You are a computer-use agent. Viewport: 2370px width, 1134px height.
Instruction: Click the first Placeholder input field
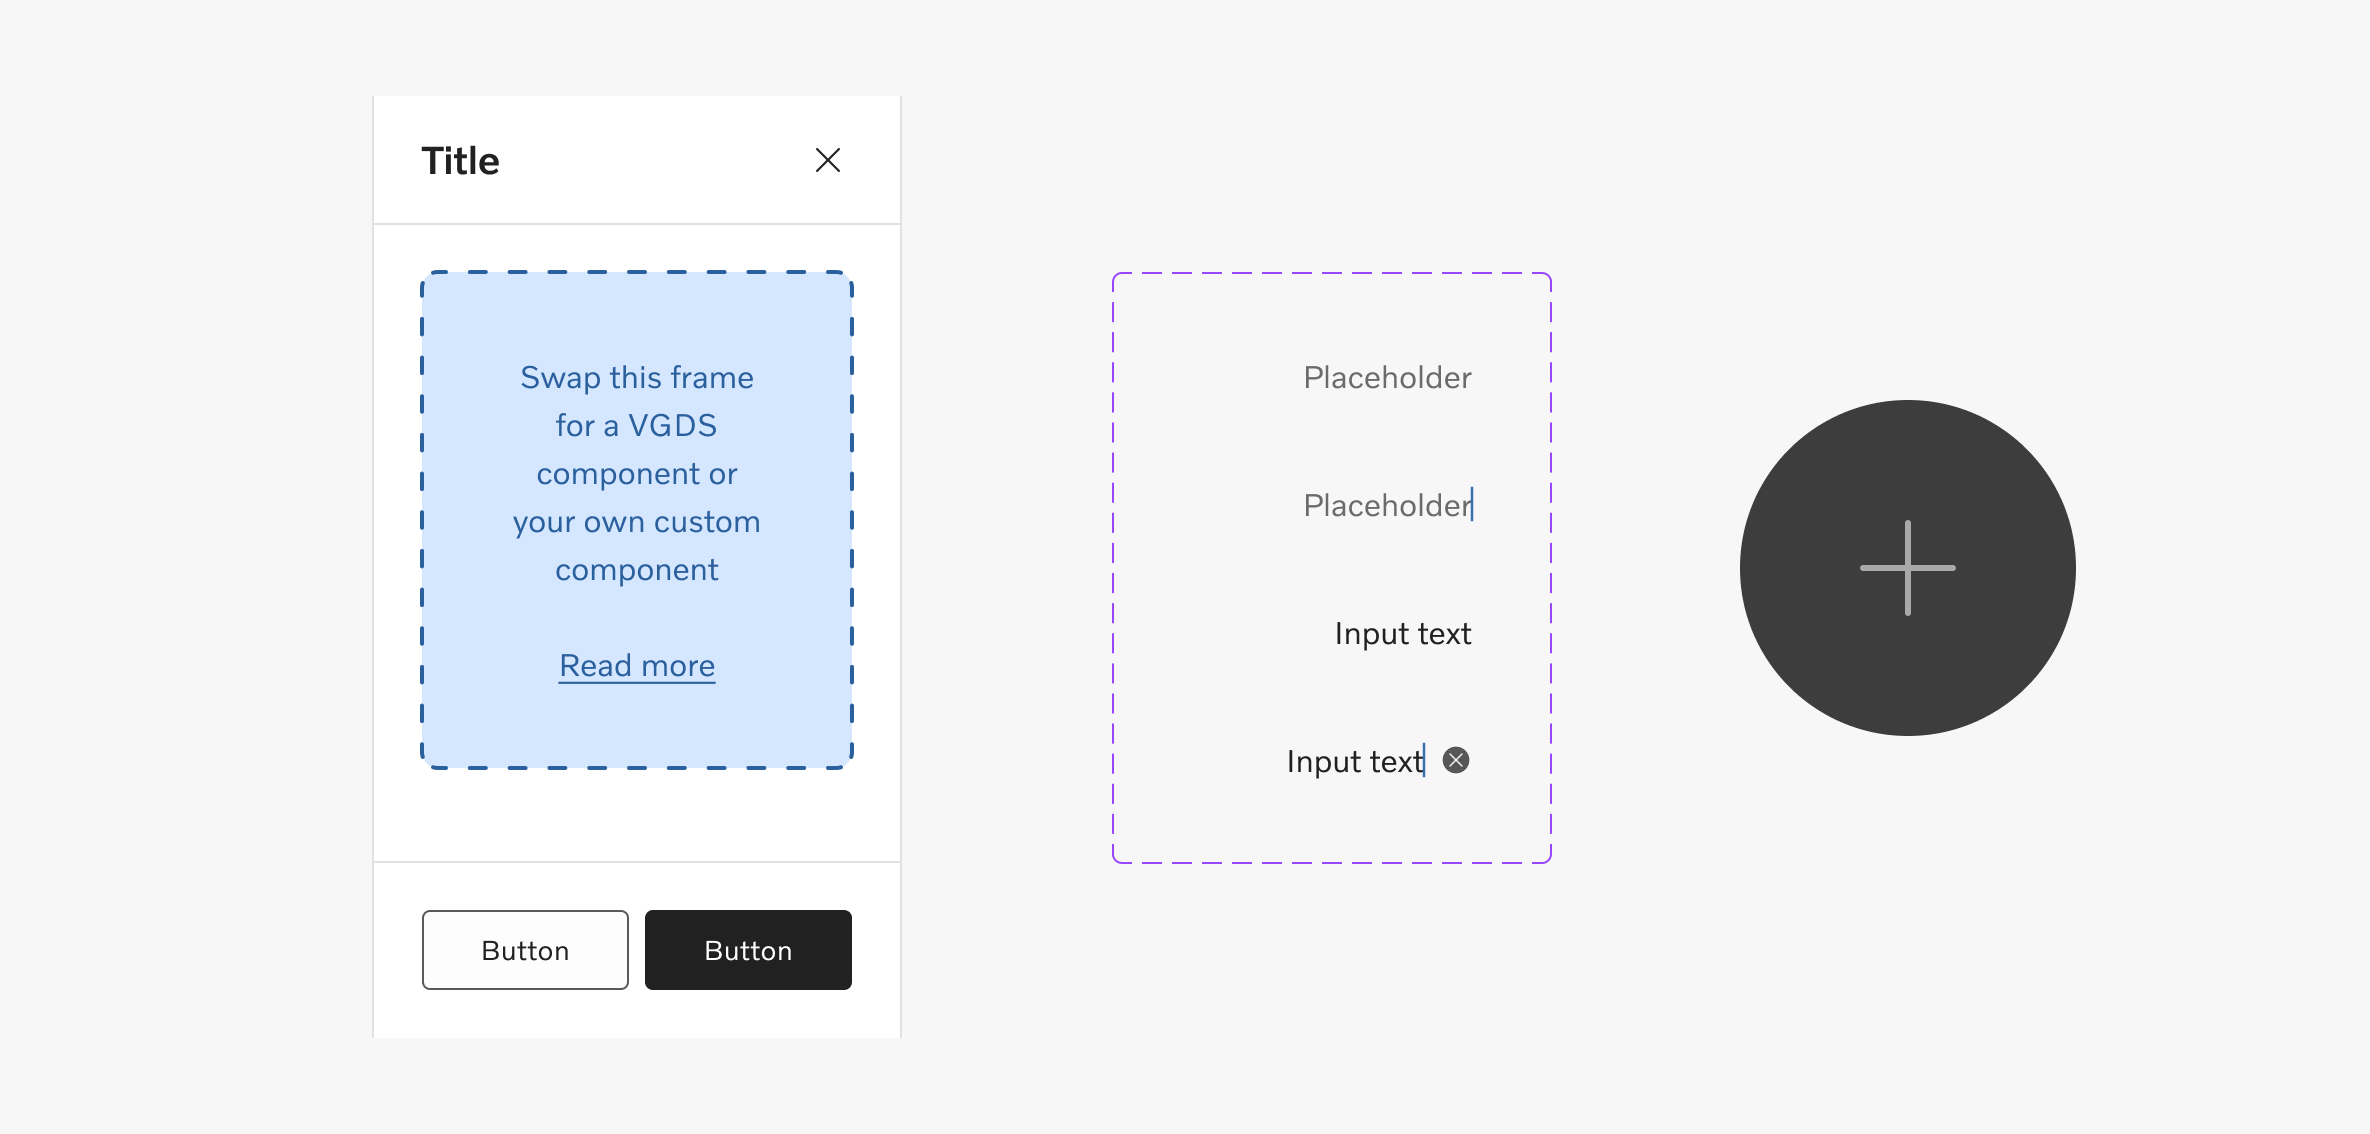pyautogui.click(x=1387, y=377)
